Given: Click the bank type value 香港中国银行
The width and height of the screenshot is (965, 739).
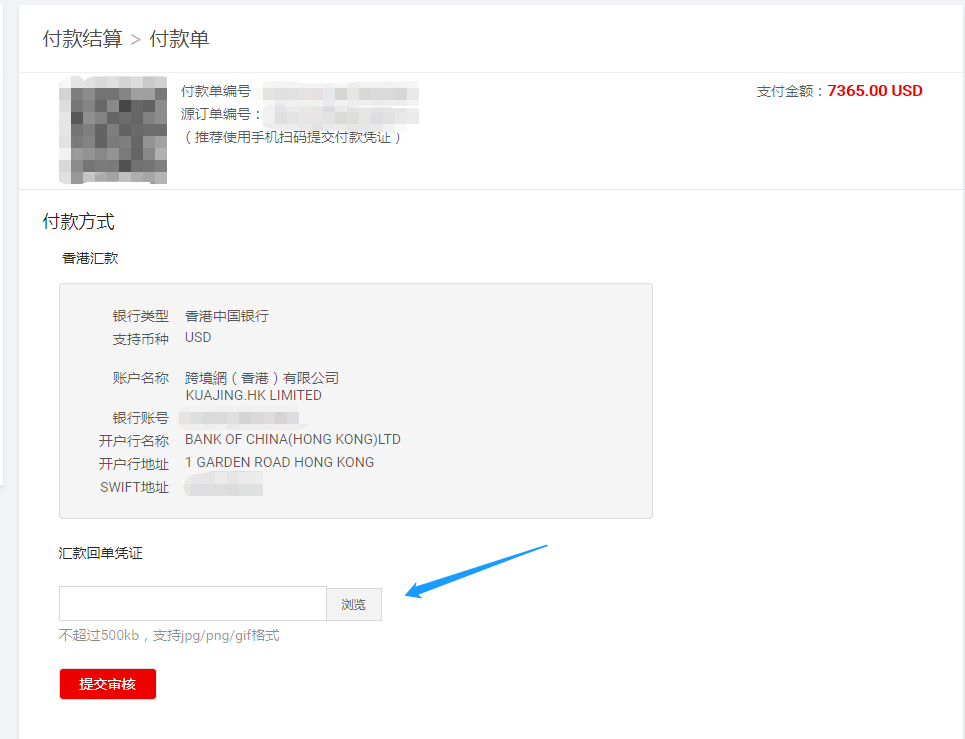Looking at the screenshot, I should point(227,316).
